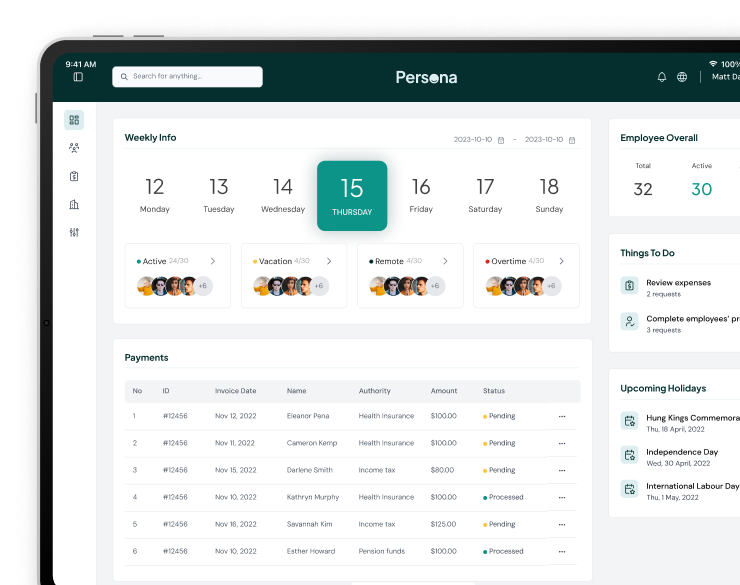
Task: Click the Total employees count 32
Action: tap(643, 189)
